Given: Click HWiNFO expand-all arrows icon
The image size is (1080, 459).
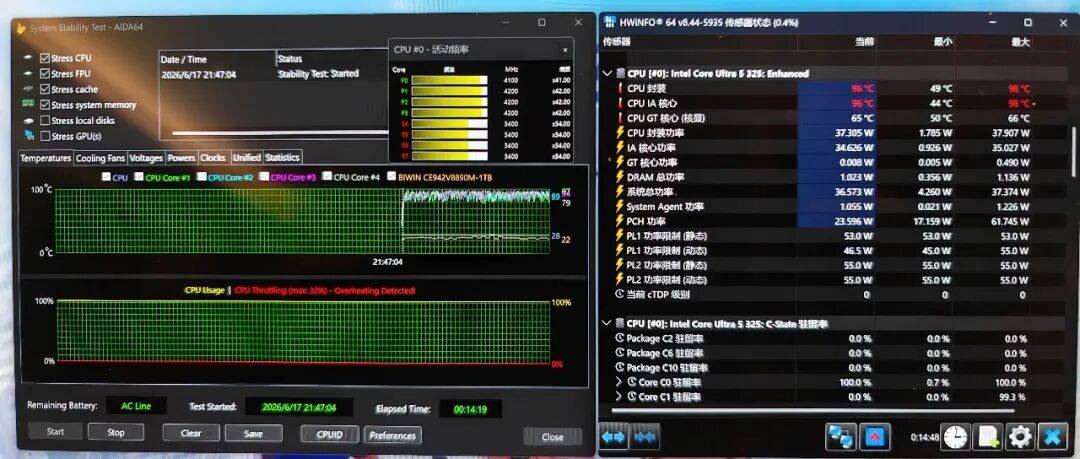Looking at the screenshot, I should click(614, 437).
